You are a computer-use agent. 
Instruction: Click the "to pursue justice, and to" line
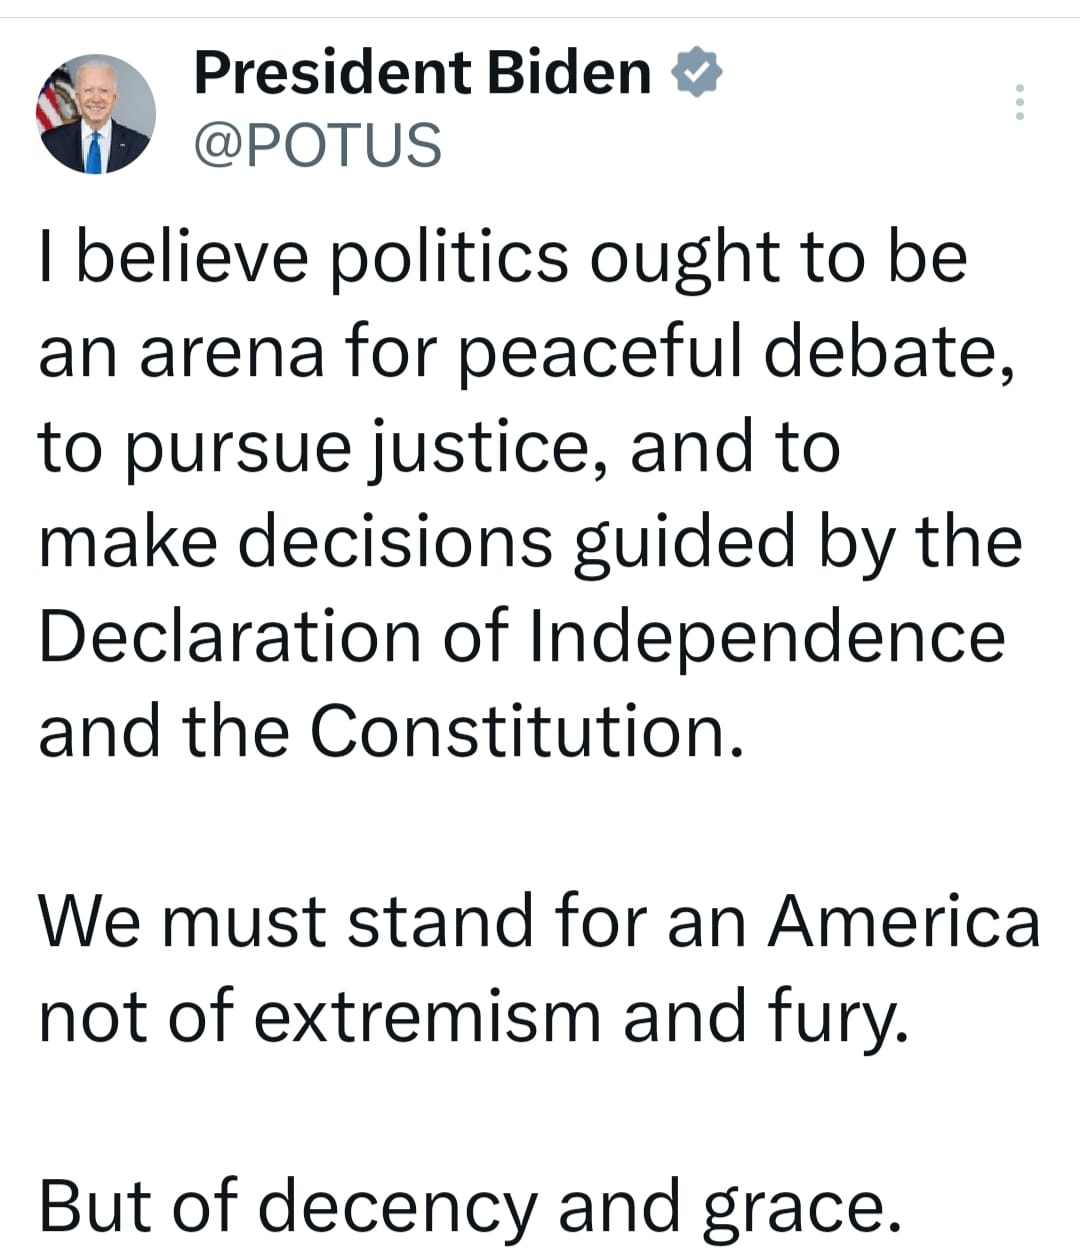pos(439,446)
